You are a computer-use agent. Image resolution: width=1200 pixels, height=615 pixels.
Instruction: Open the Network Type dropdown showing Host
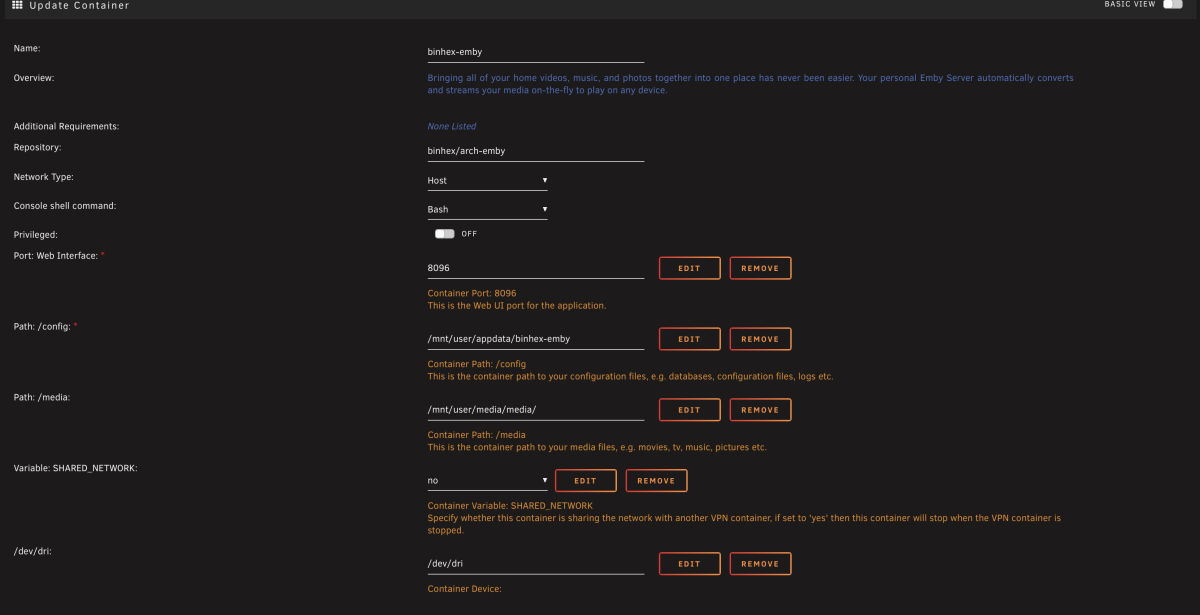(487, 180)
